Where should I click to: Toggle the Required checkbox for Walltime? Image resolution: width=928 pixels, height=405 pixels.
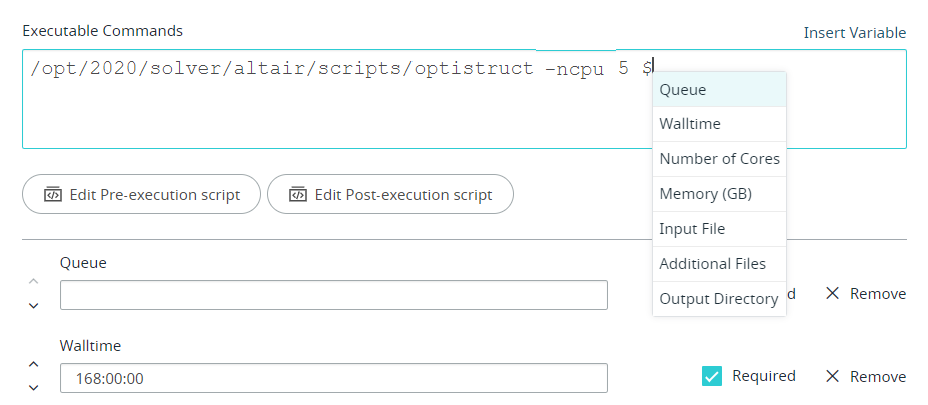pos(712,376)
